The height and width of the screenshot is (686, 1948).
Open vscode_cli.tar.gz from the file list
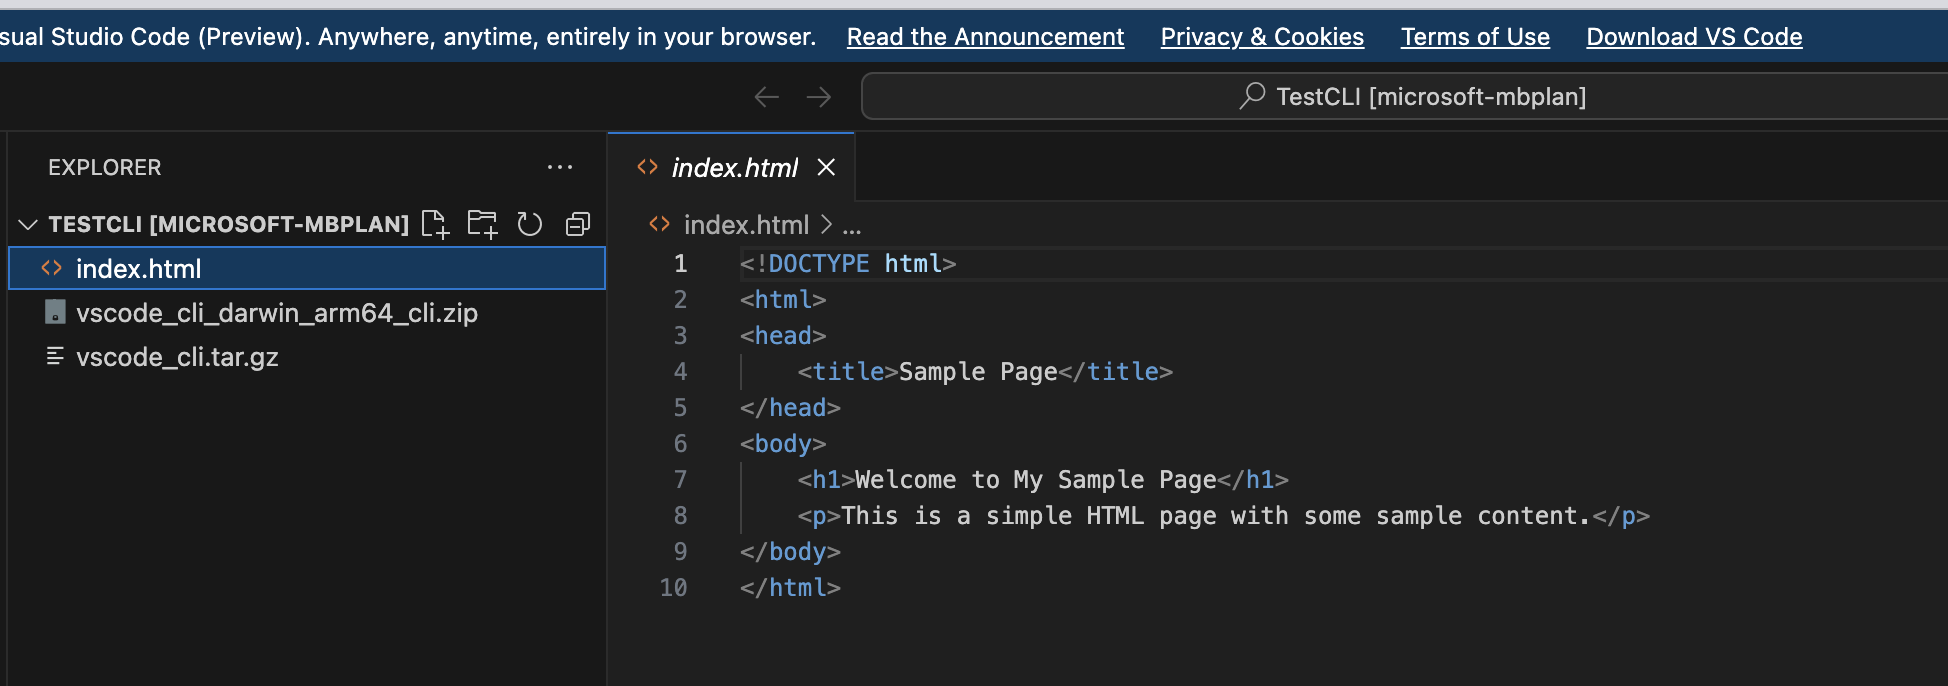[x=177, y=357]
